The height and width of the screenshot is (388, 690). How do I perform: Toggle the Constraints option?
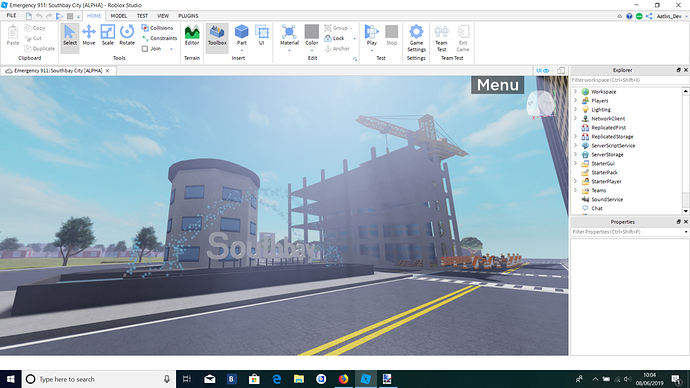tap(159, 38)
